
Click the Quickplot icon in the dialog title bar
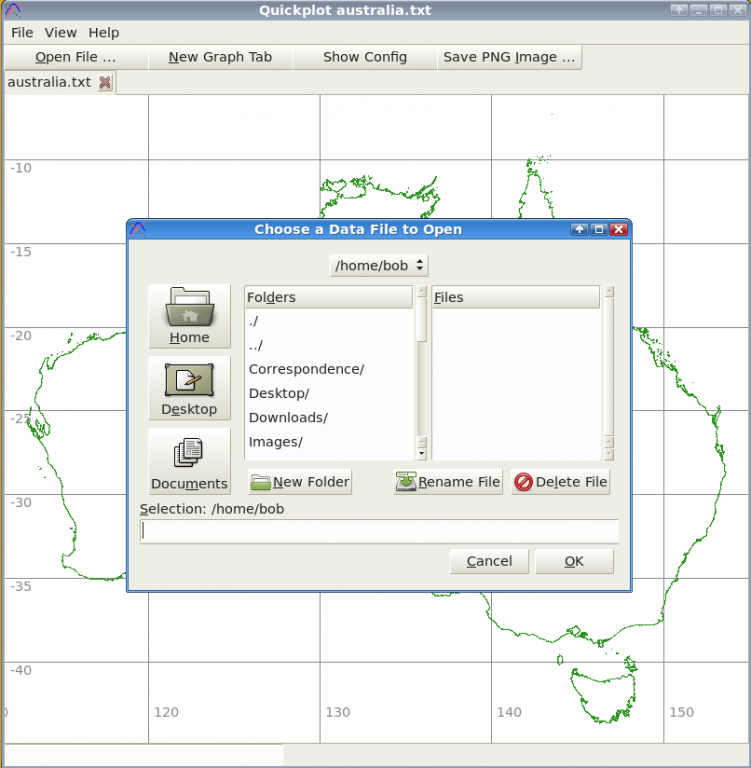[x=138, y=229]
